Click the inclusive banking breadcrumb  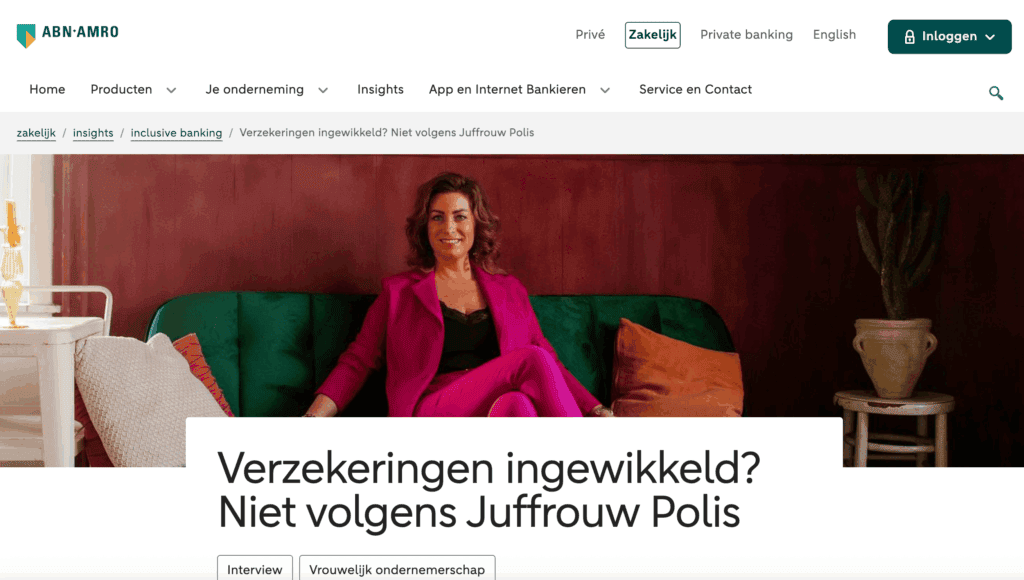click(176, 133)
